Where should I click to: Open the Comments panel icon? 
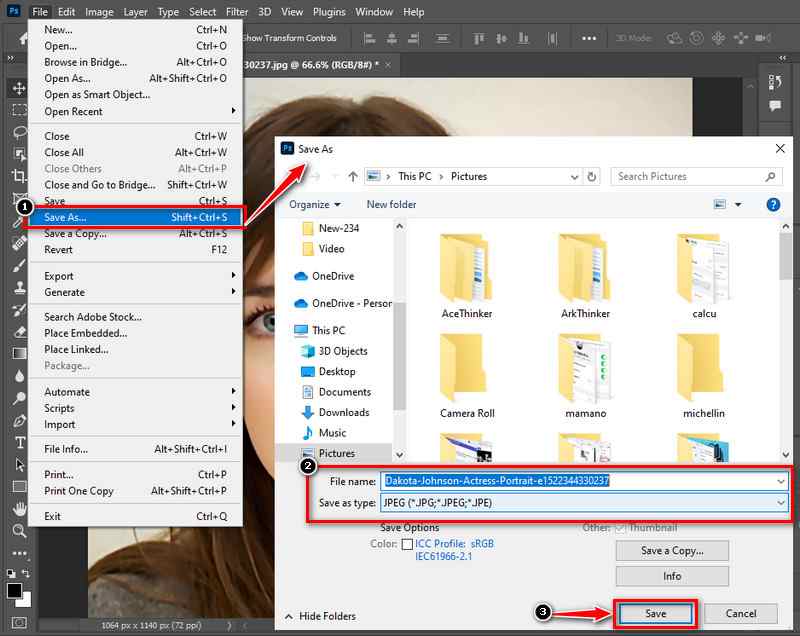775,106
